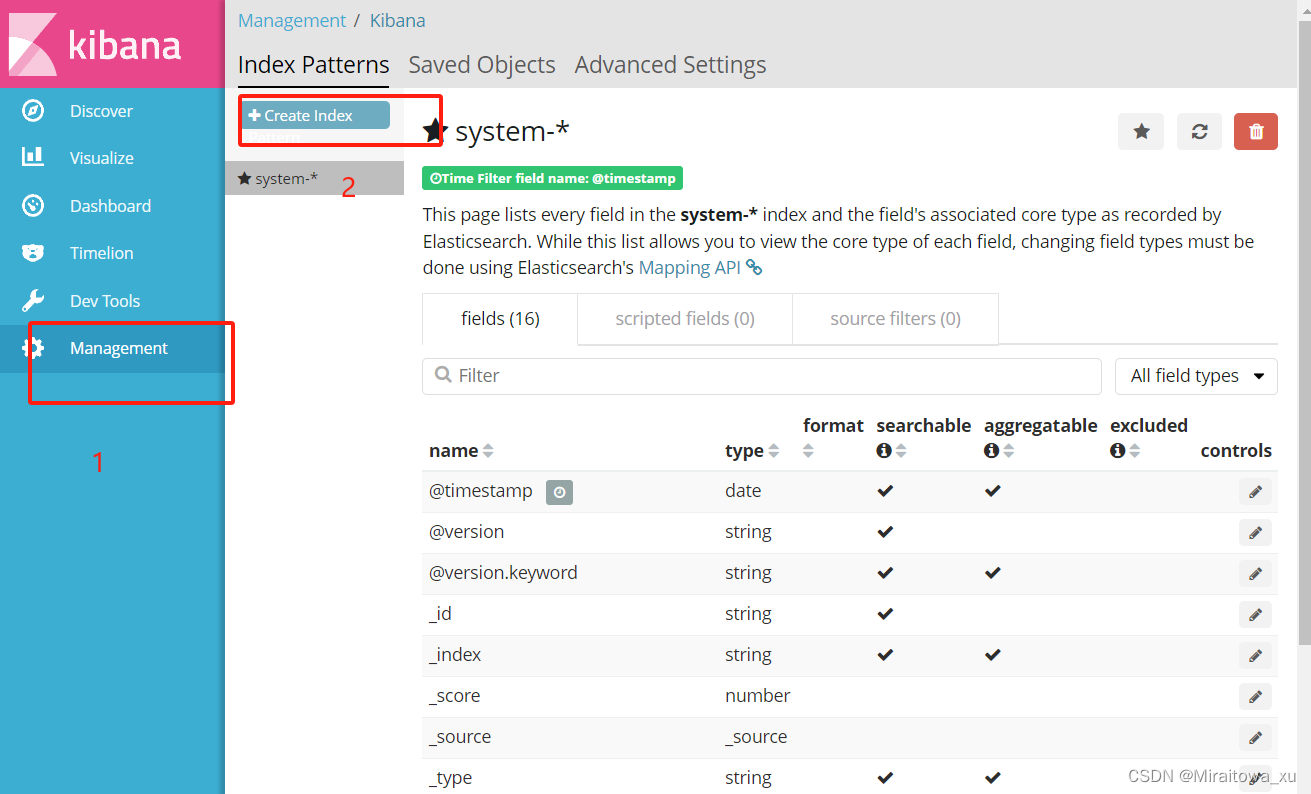Click the Time Filter field name green badge
The image size is (1311, 794).
click(552, 179)
